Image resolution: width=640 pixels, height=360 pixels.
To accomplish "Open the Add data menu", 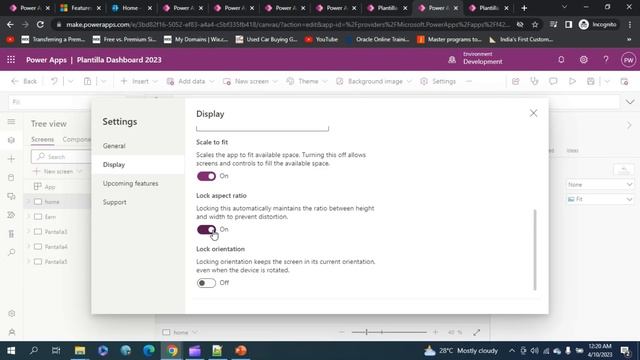I will (x=190, y=81).
